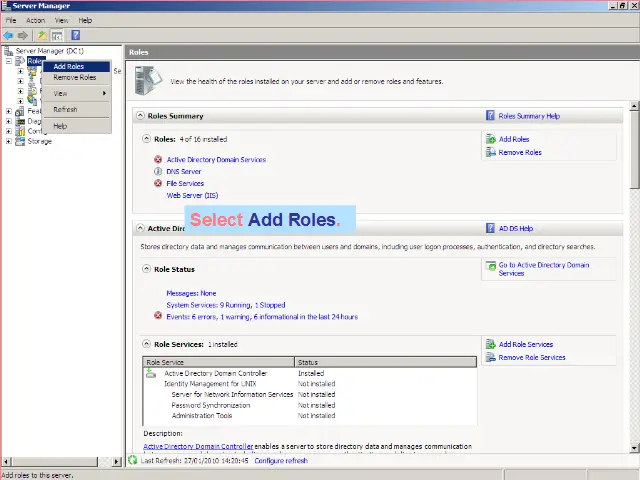Select Server for Network Information Services row

tap(310, 394)
